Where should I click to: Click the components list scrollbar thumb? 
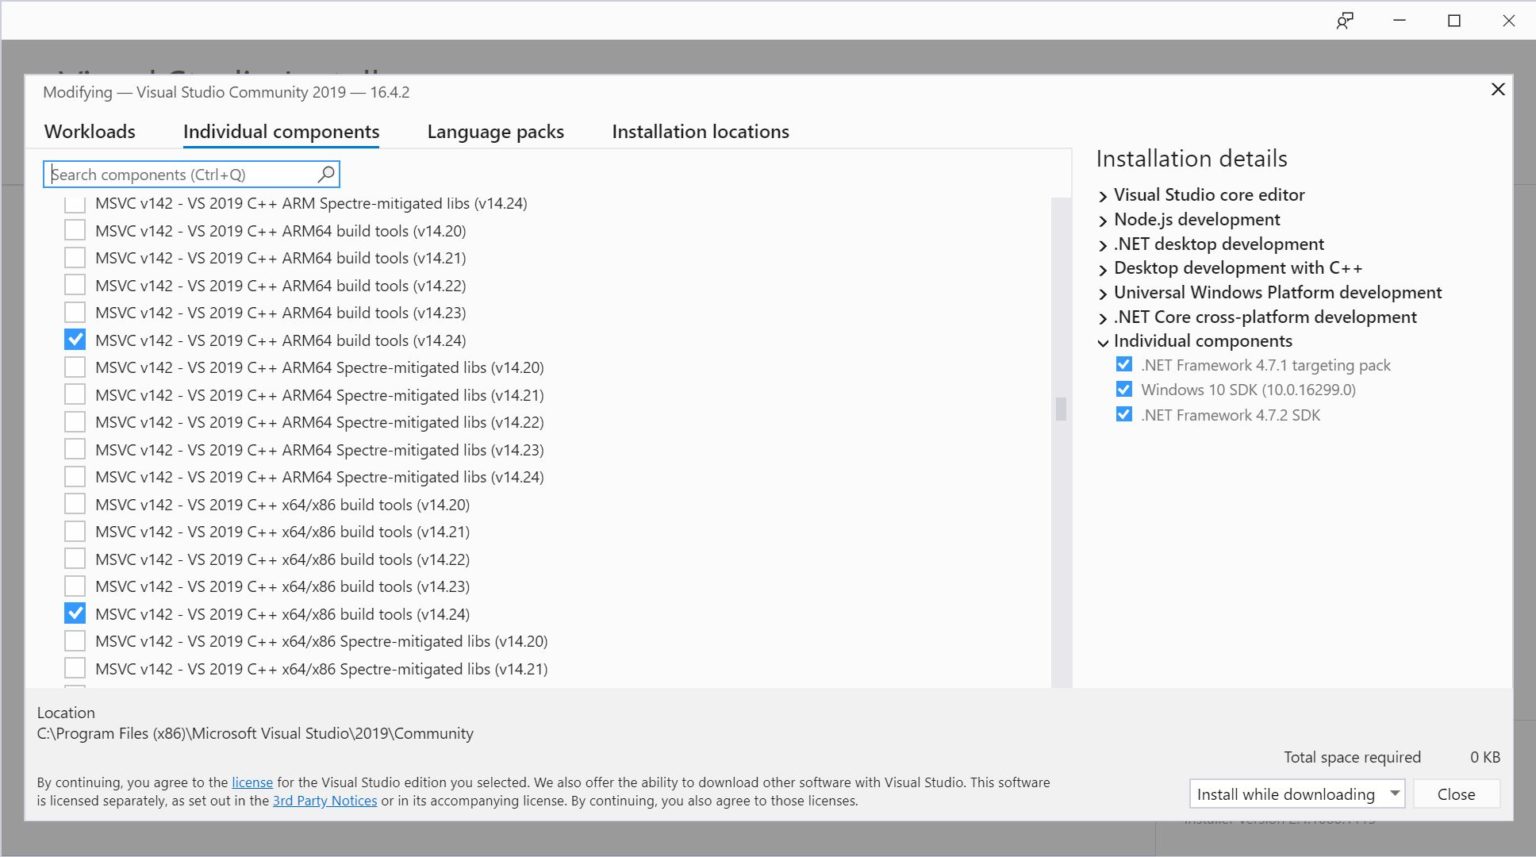coord(1061,409)
